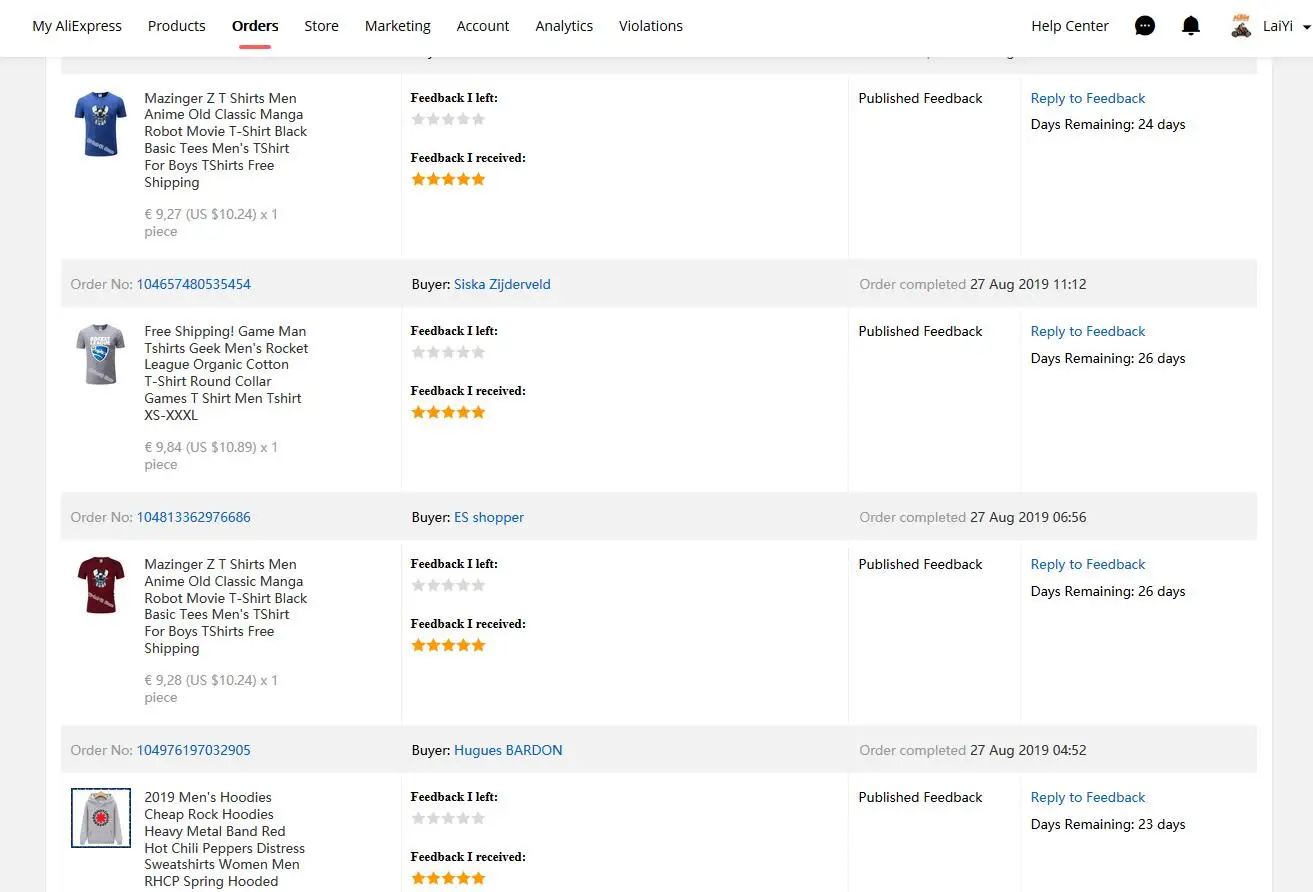Select the maroon Mazinger Z shirt thumbnail
Viewport: 1313px width, 892px height.
(100, 585)
